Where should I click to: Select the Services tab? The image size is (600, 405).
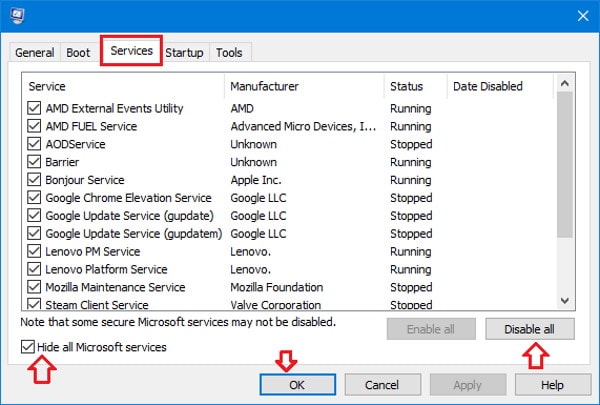(131, 51)
